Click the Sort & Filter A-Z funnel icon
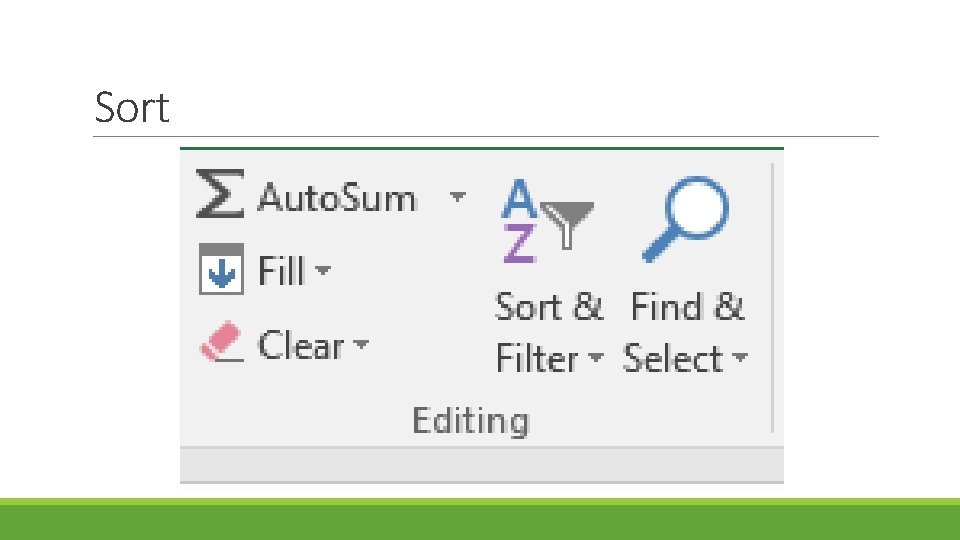 [547, 220]
